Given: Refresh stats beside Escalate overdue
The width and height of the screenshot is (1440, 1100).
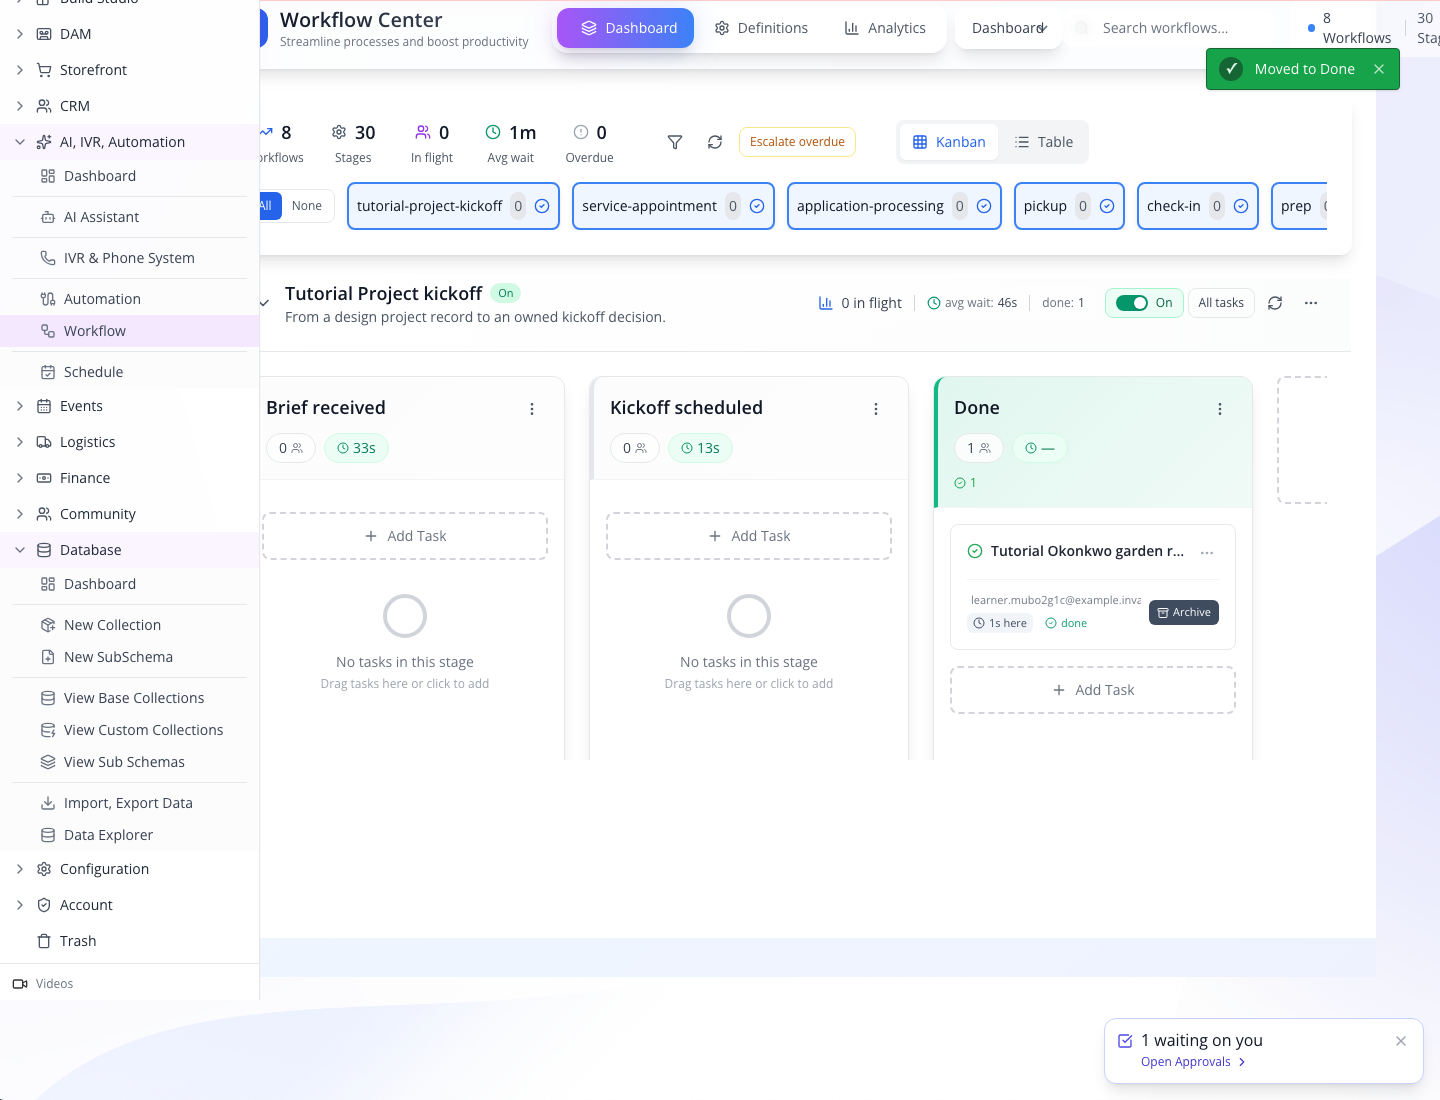Looking at the screenshot, I should click(x=715, y=142).
